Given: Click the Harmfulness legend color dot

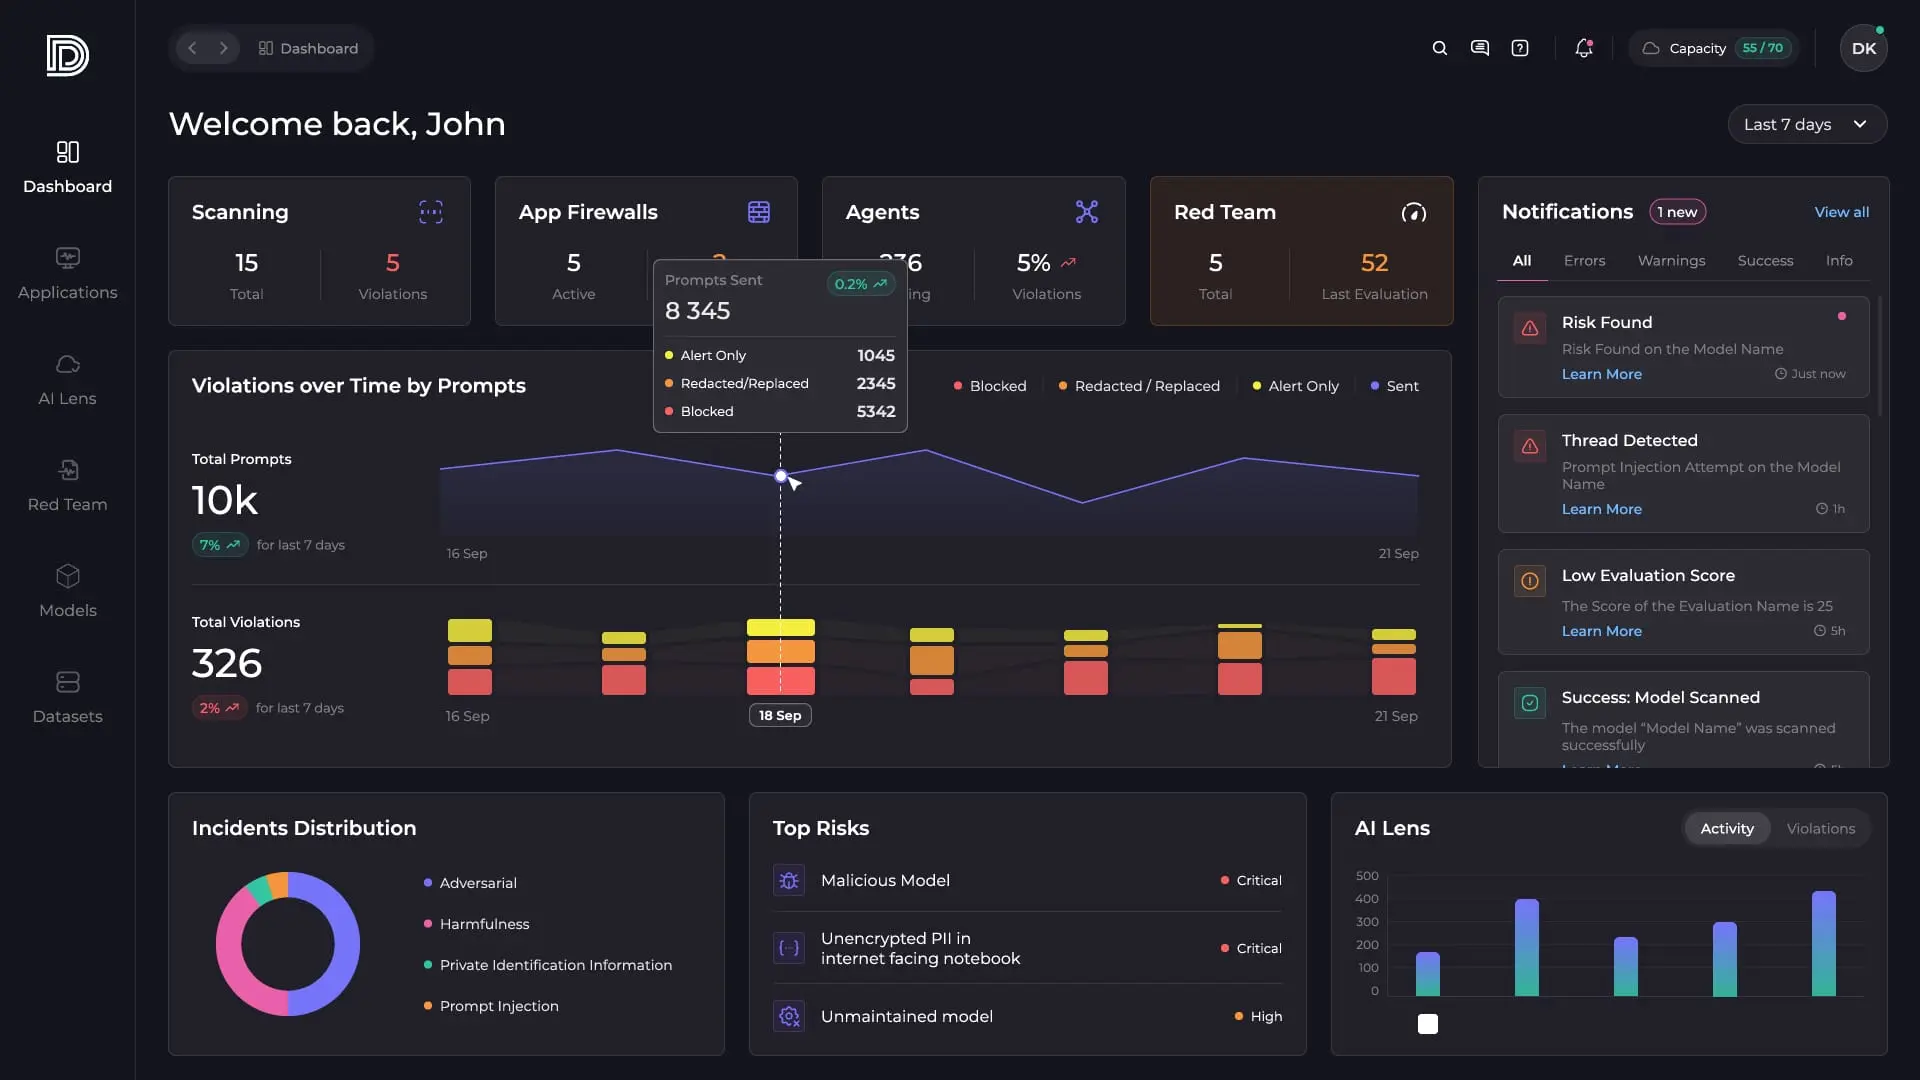Looking at the screenshot, I should coord(428,924).
